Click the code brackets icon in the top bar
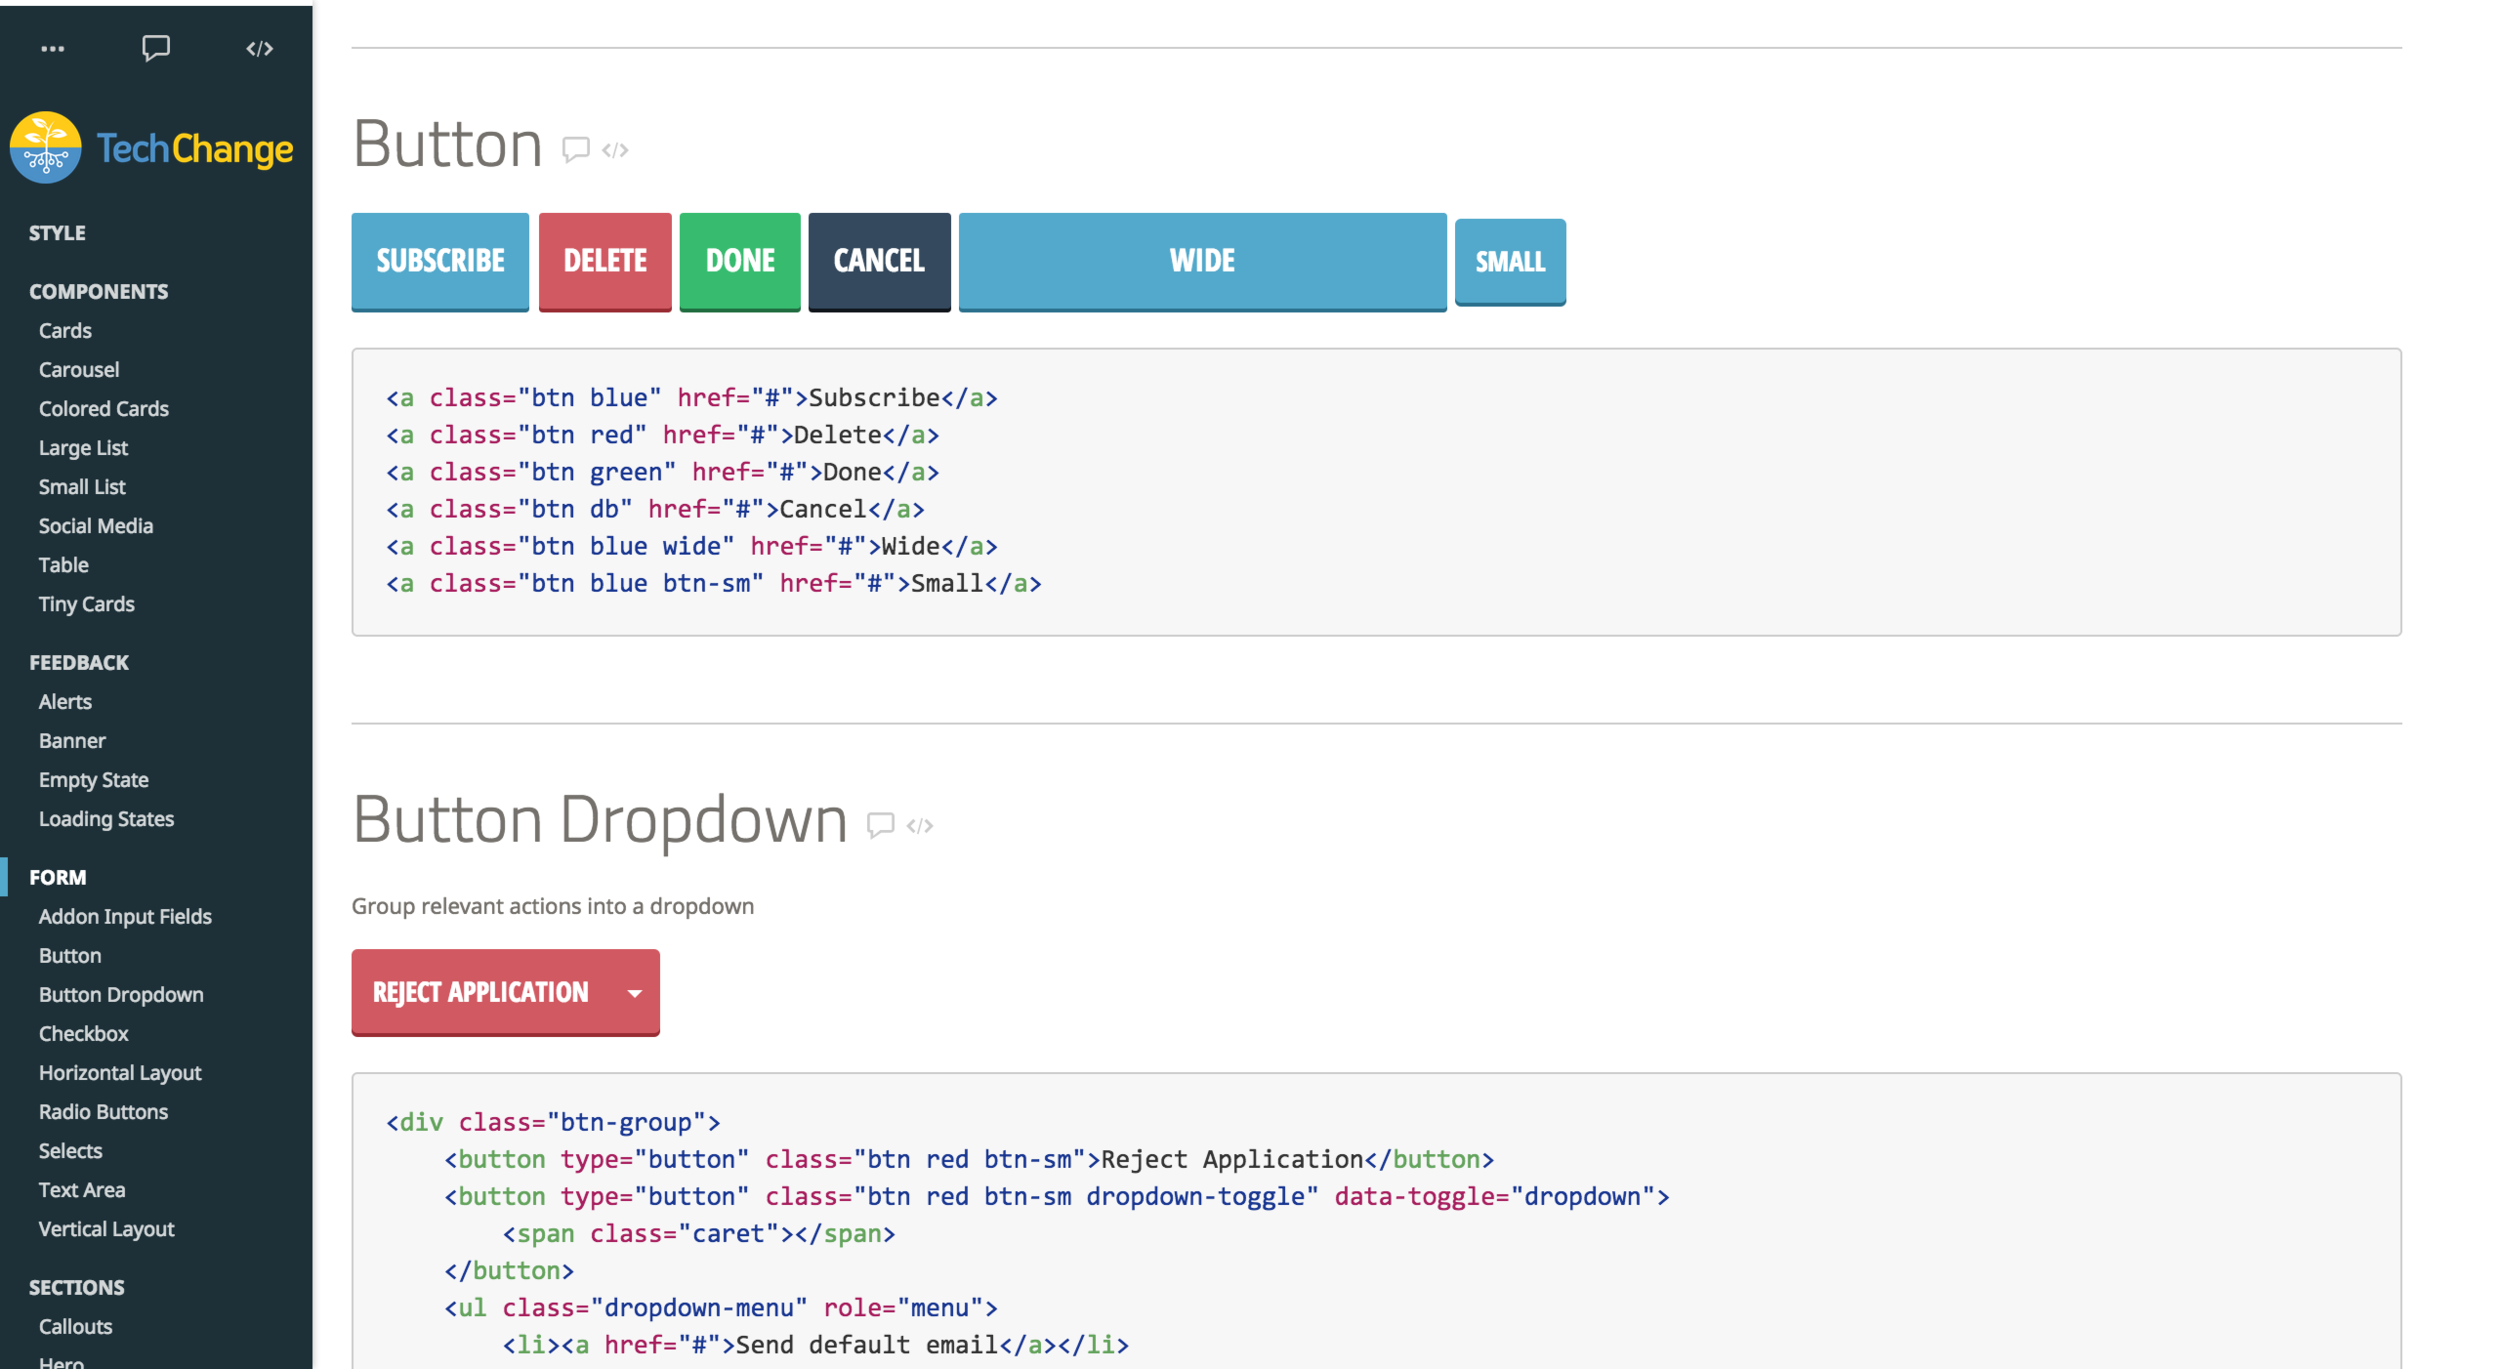The image size is (2500, 1369). click(258, 47)
